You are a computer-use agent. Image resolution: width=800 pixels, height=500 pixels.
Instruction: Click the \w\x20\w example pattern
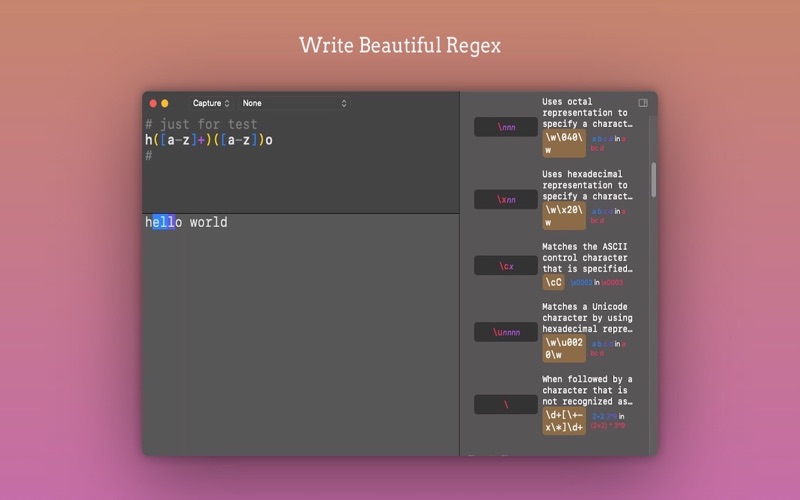[x=564, y=216]
